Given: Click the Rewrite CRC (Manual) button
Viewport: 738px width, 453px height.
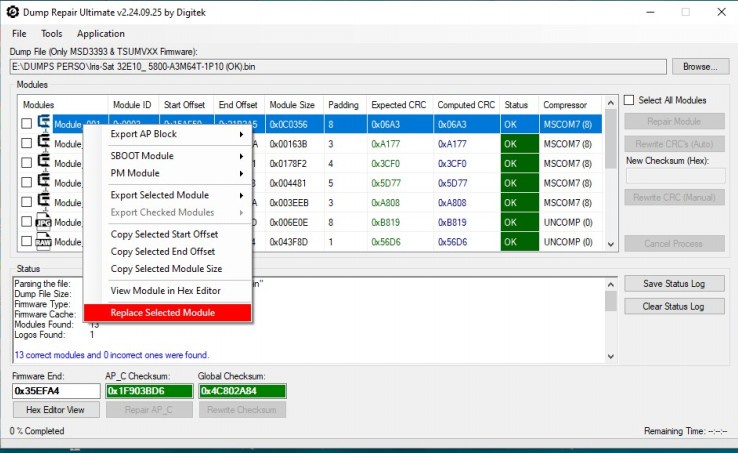Looking at the screenshot, I should 674,197.
